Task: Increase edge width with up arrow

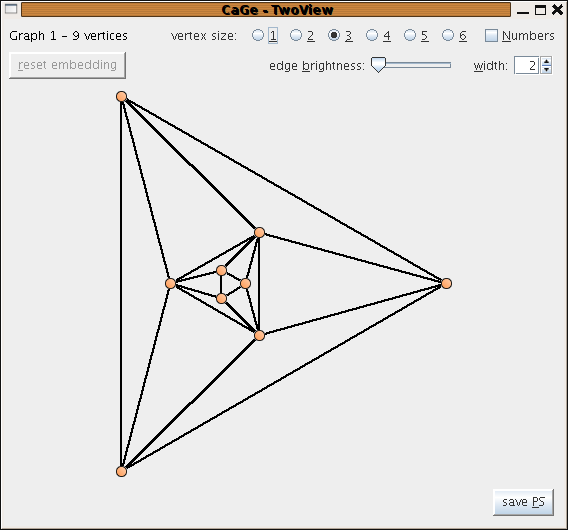Action: point(546,61)
